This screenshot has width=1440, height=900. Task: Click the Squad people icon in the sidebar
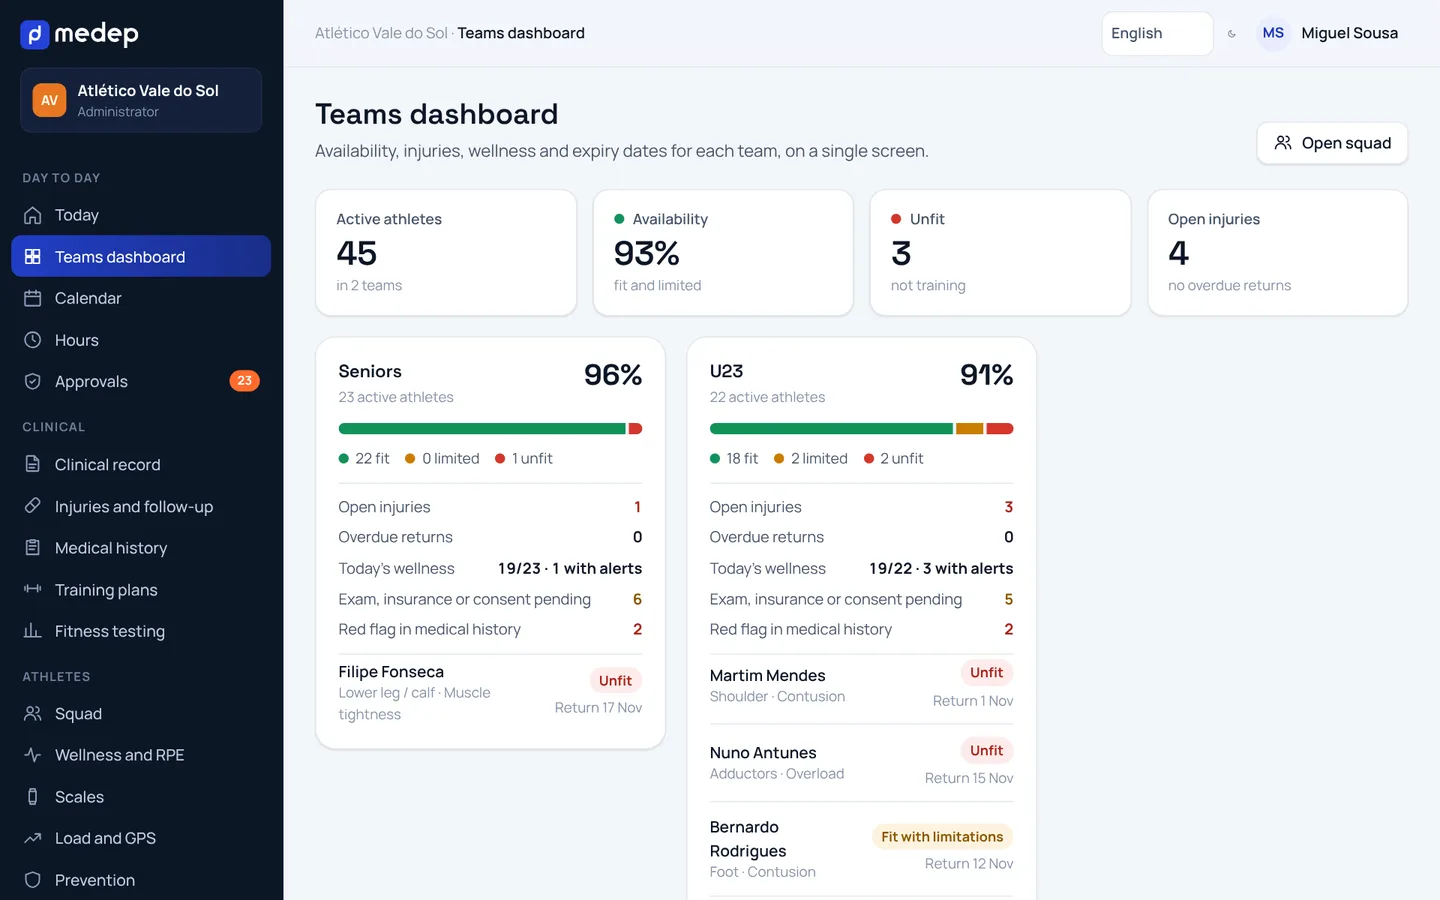(x=33, y=714)
